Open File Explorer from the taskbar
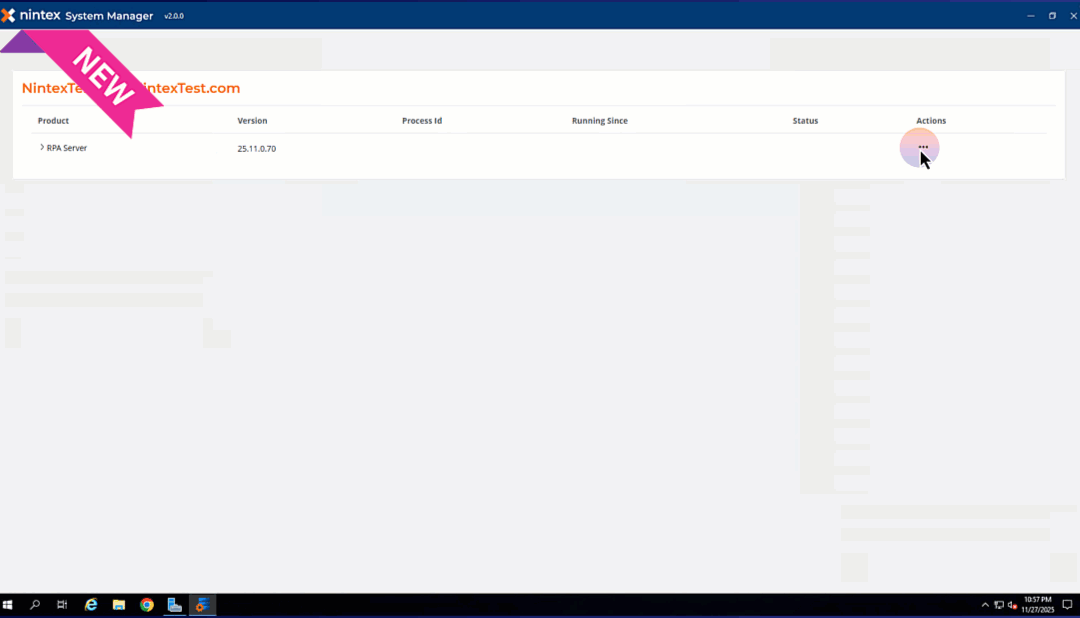 118,605
